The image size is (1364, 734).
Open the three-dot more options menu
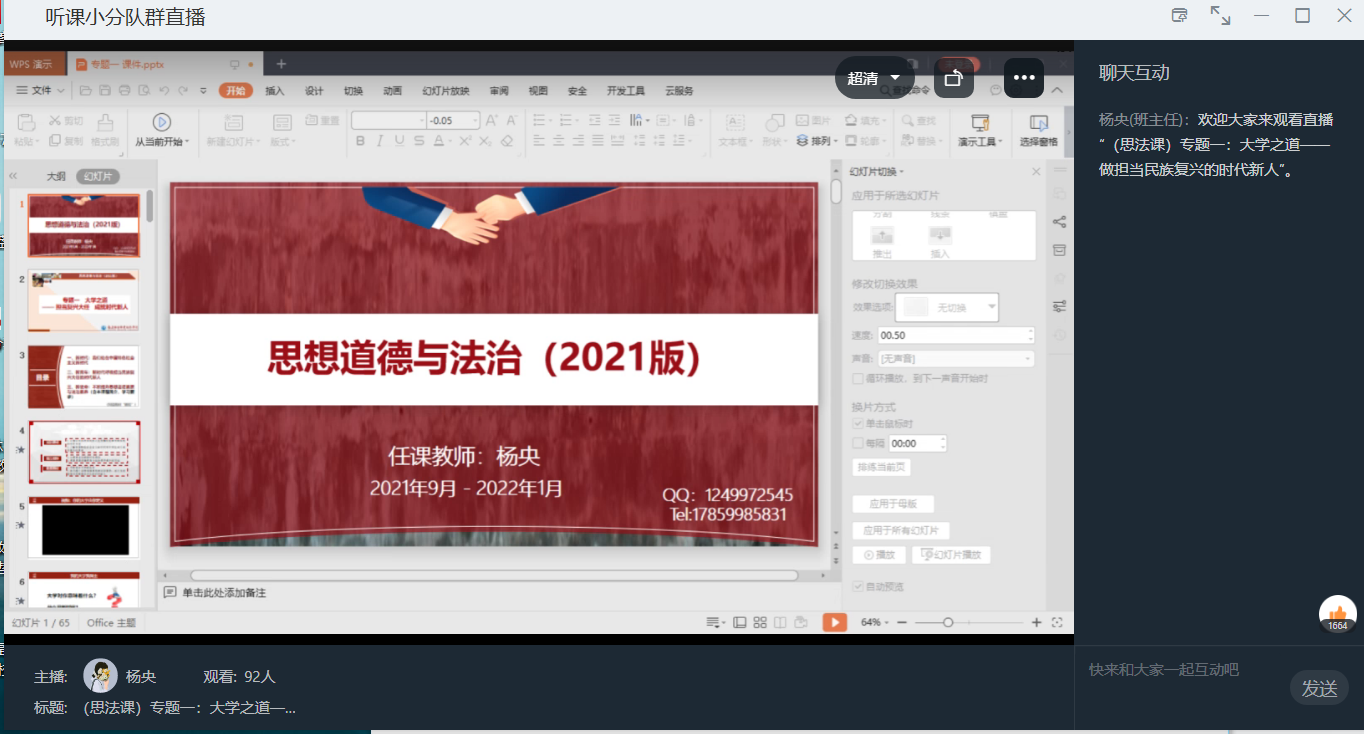1023,78
